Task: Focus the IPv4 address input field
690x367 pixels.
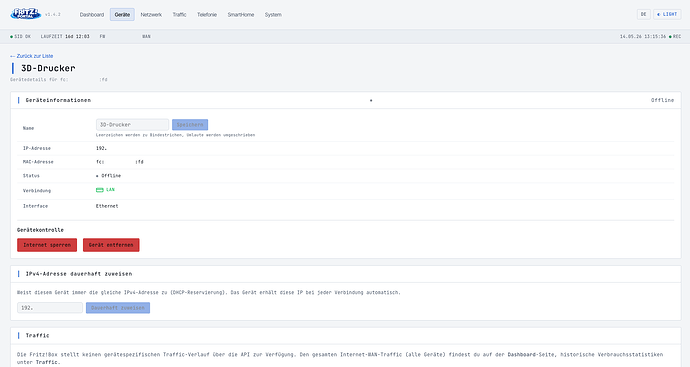Action: point(50,308)
